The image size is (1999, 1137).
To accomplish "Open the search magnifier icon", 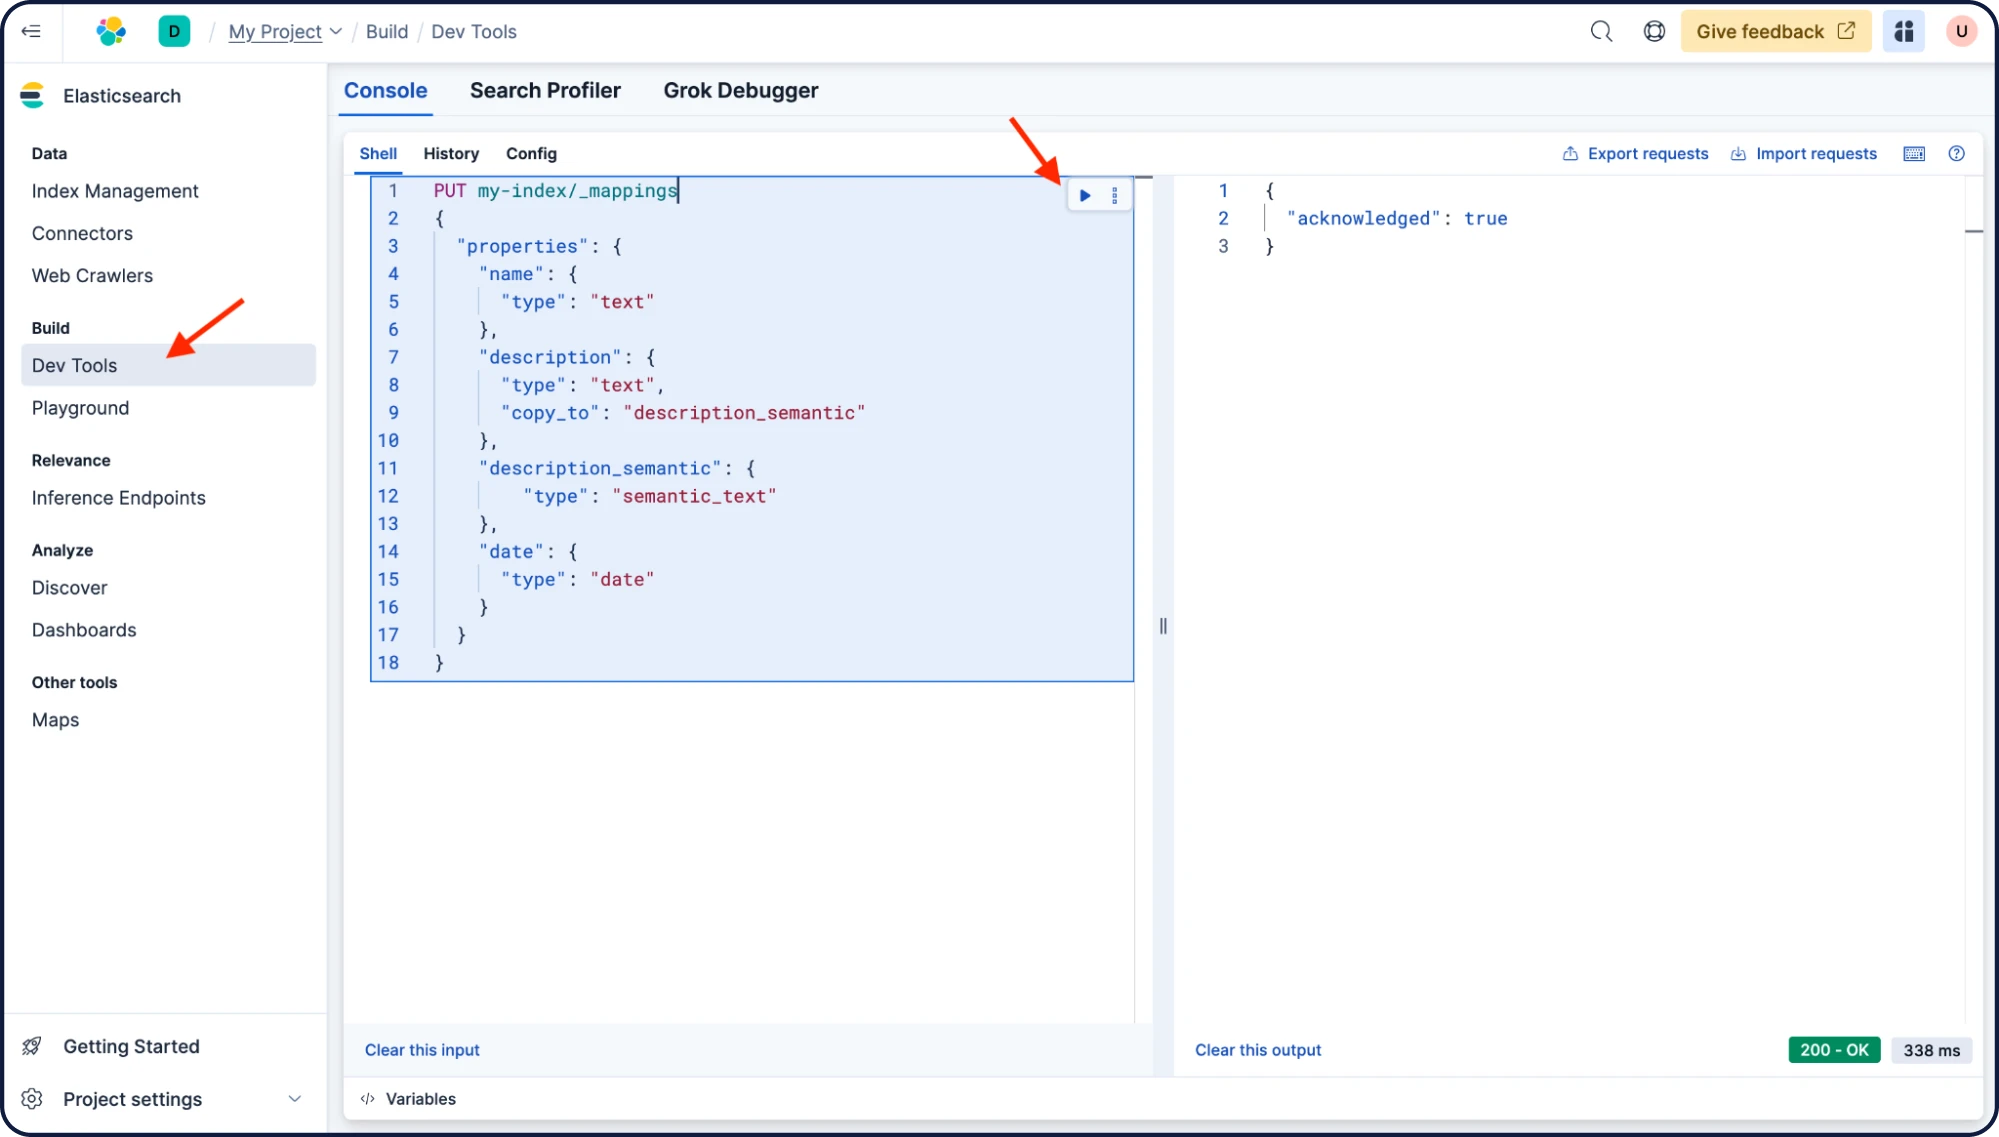I will tap(1601, 31).
